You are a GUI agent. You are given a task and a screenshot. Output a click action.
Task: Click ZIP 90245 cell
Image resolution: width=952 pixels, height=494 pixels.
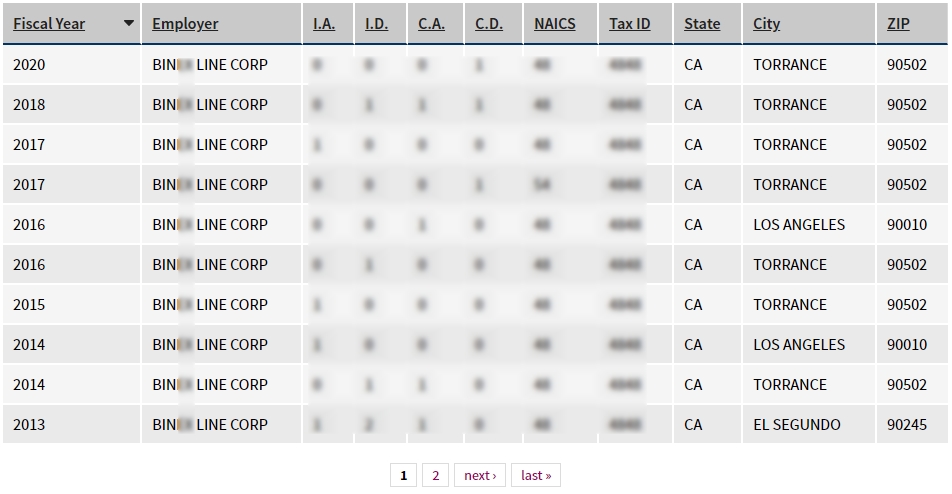click(907, 425)
